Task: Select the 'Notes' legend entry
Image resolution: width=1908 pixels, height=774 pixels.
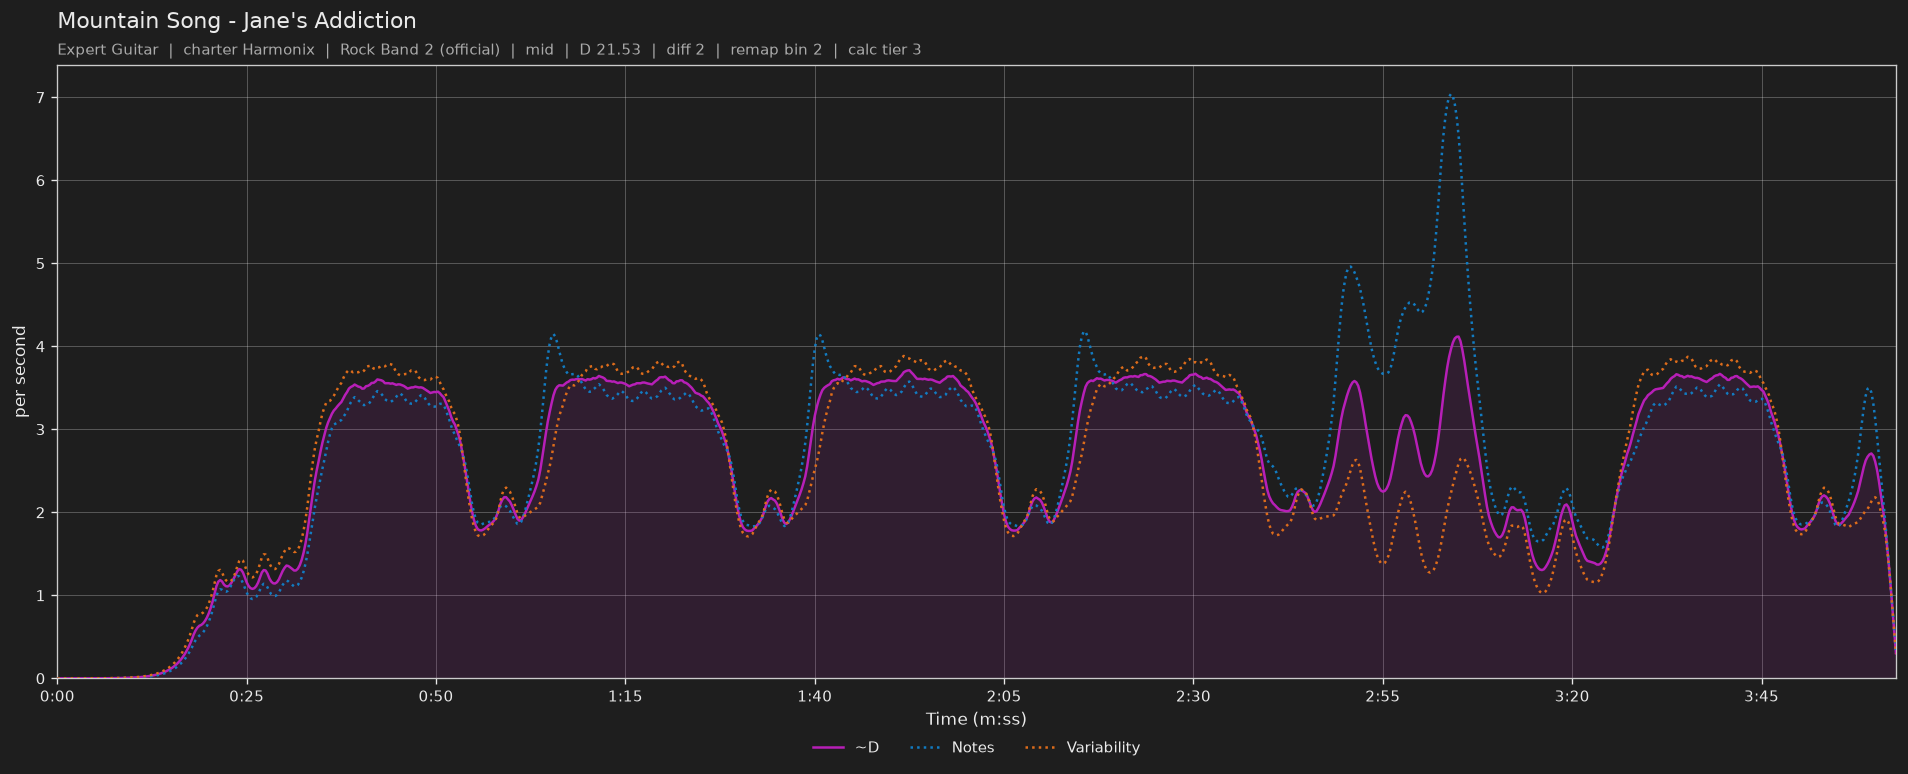Action: (952, 747)
